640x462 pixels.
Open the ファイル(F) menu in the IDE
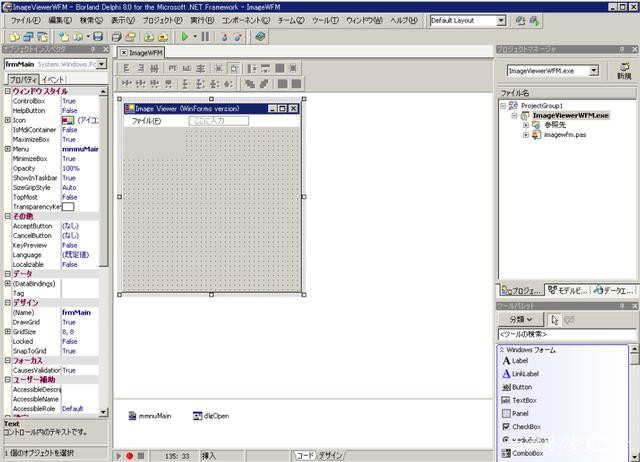[x=25, y=20]
